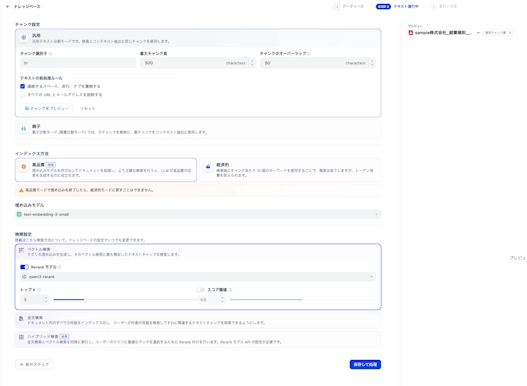Click the help icon beside トップ K
This screenshot has height=386, width=527.
click(39, 290)
